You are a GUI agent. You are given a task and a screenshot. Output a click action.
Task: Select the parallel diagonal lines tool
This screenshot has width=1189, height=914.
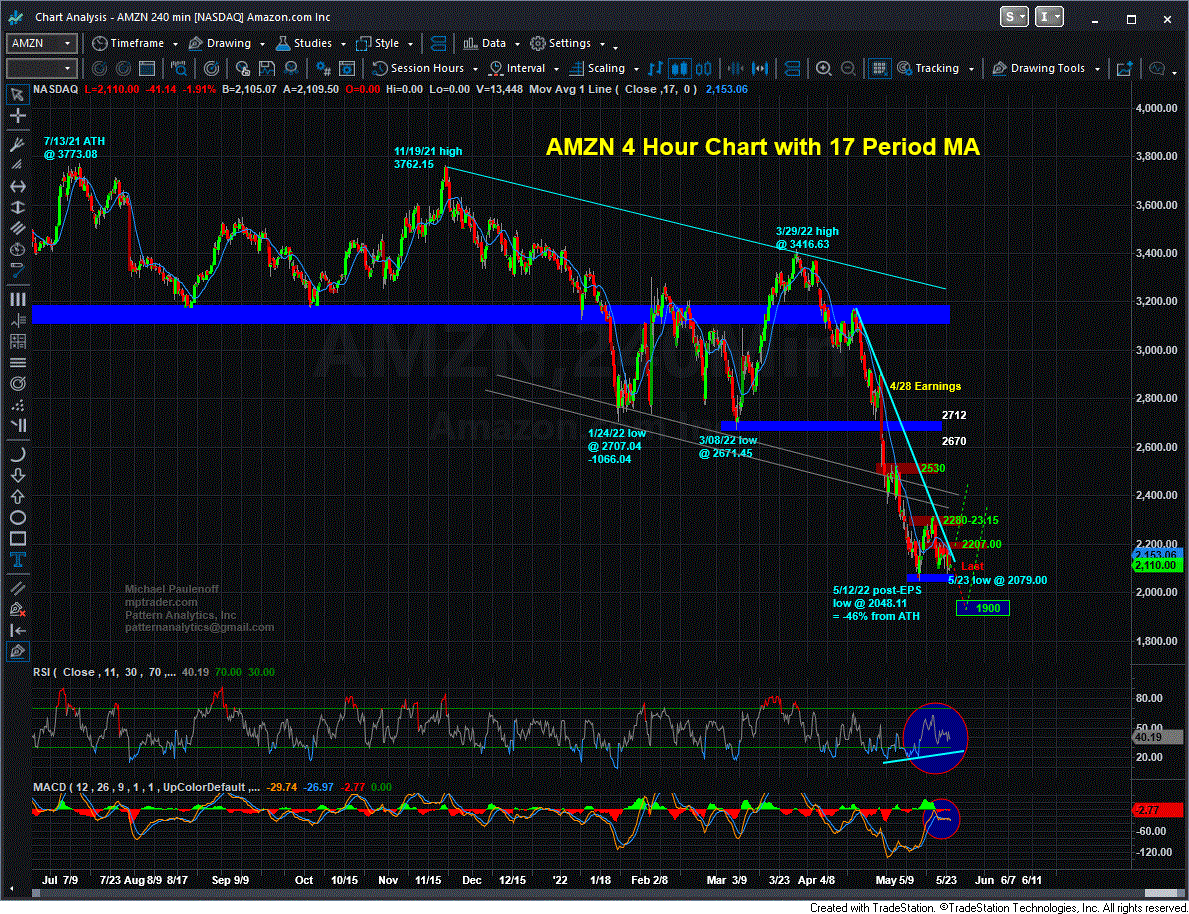(17, 228)
